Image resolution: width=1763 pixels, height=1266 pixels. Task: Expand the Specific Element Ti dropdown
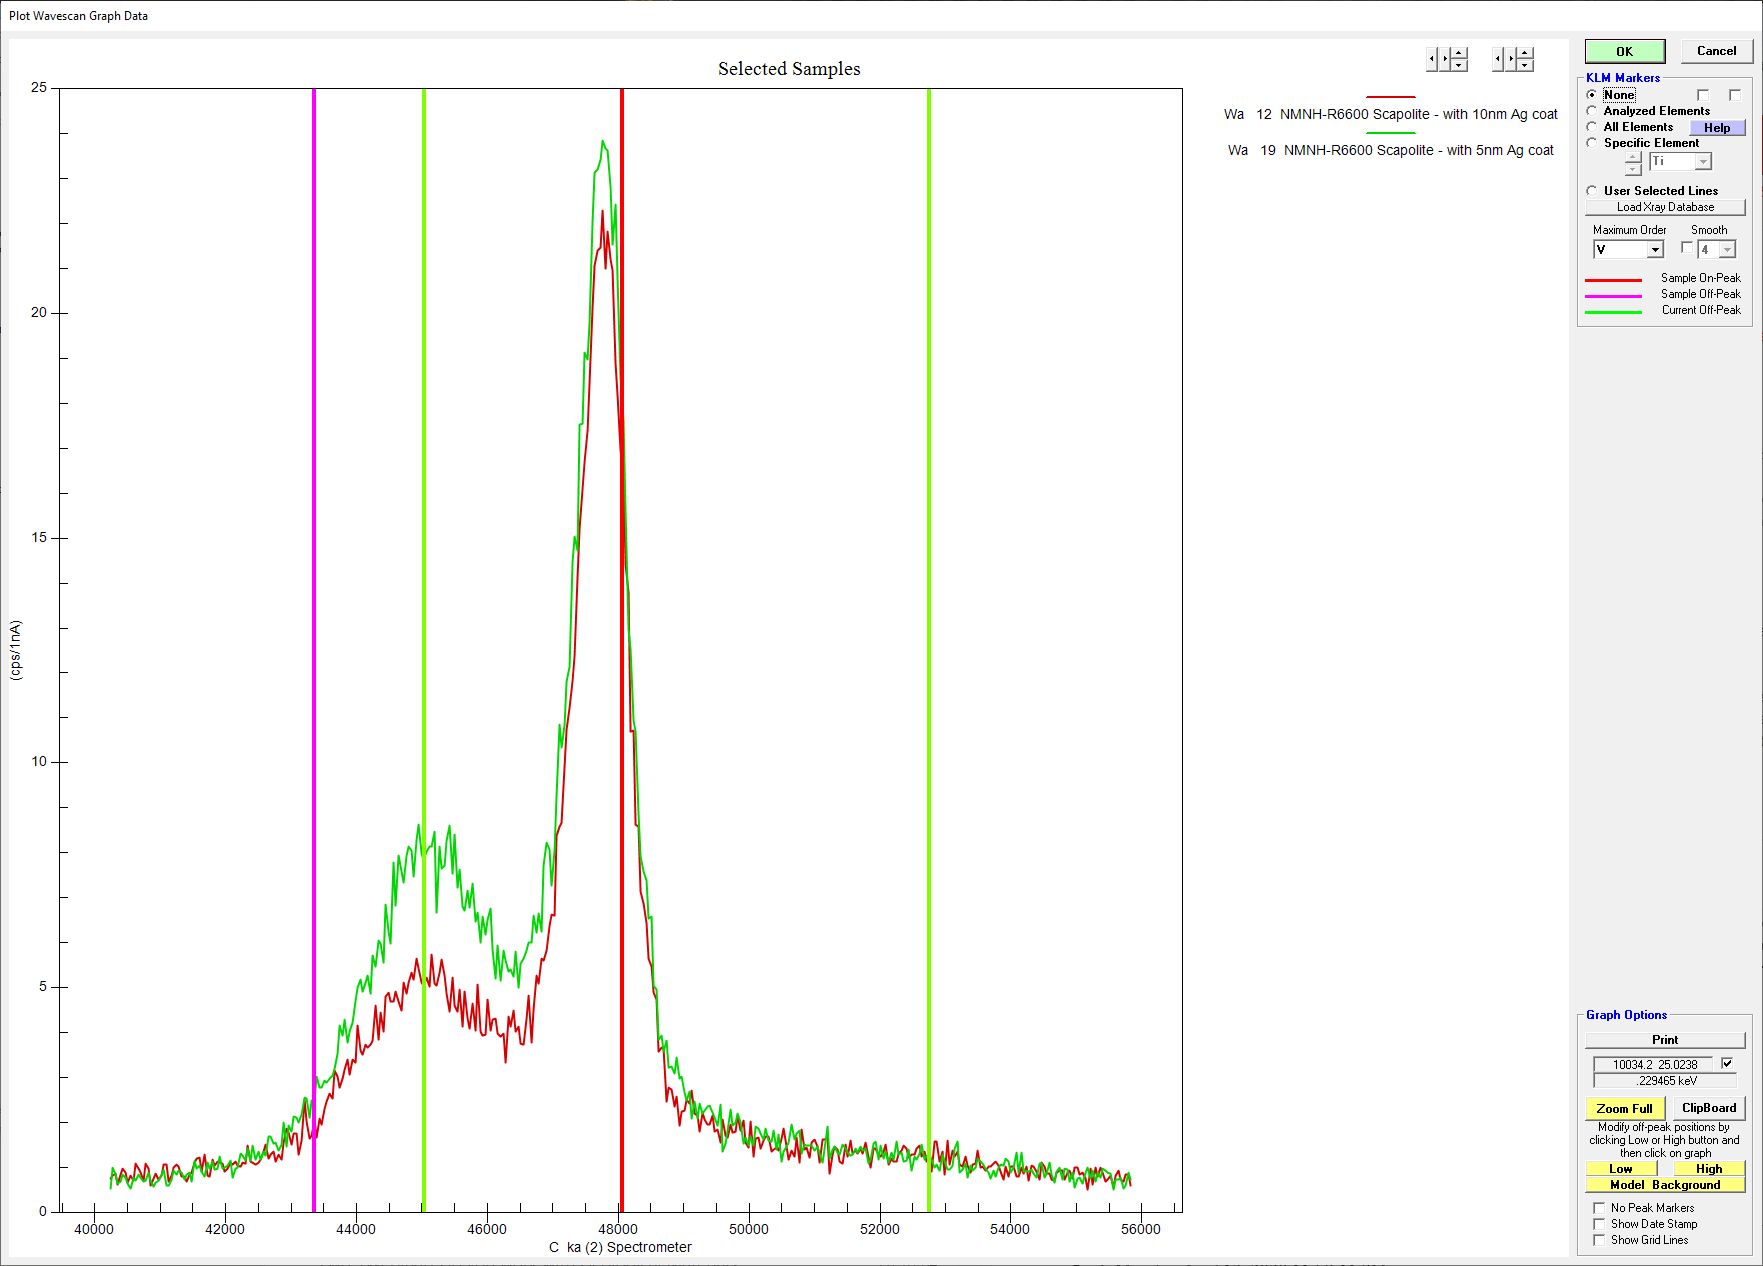click(1703, 162)
